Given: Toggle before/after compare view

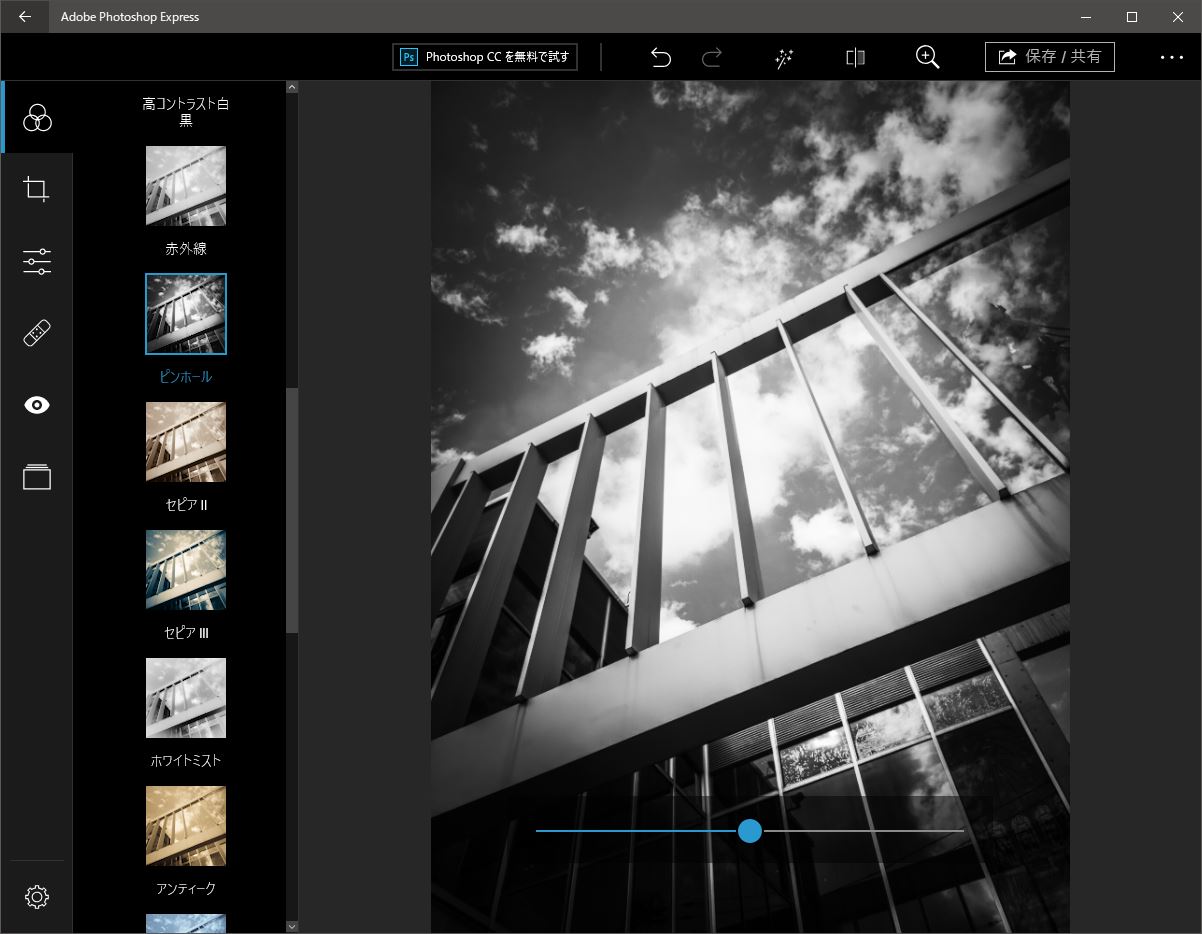Looking at the screenshot, I should tap(855, 57).
